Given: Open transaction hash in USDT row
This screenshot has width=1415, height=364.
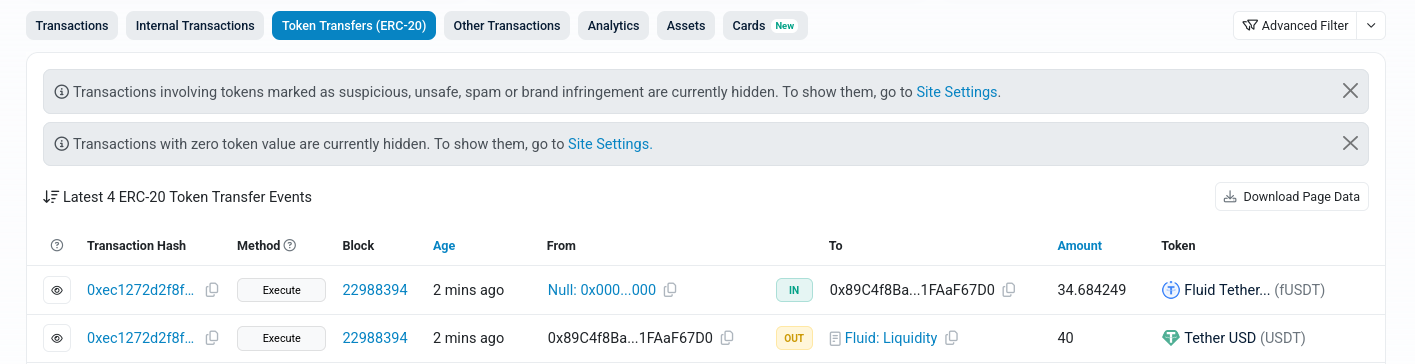Looking at the screenshot, I should (141, 338).
